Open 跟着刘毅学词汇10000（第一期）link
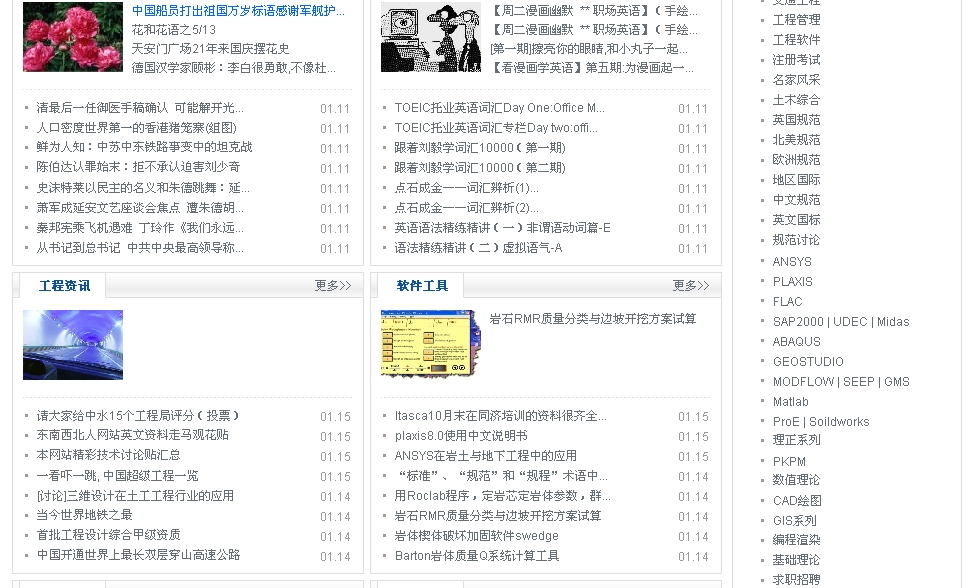 pos(480,148)
